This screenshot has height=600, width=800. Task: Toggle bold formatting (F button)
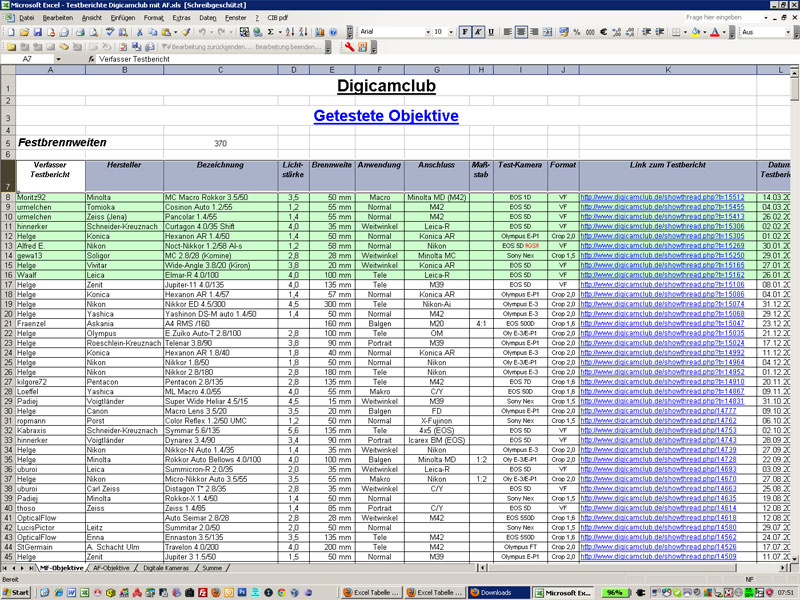pos(463,32)
